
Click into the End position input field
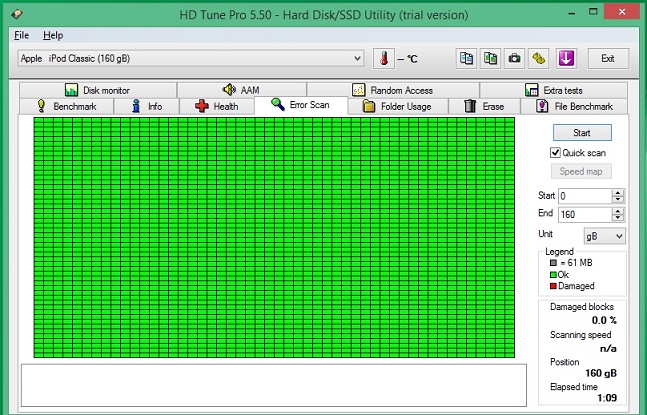tap(584, 214)
